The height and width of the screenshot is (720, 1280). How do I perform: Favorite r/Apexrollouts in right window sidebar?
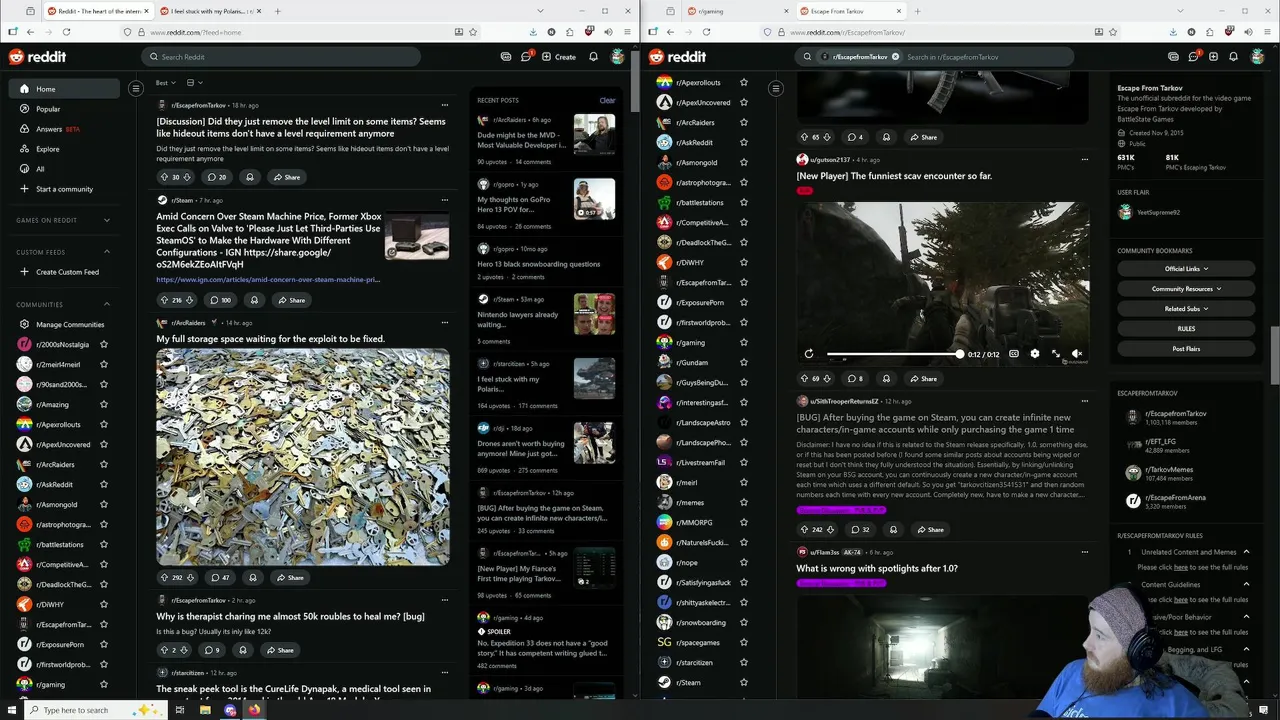(743, 83)
